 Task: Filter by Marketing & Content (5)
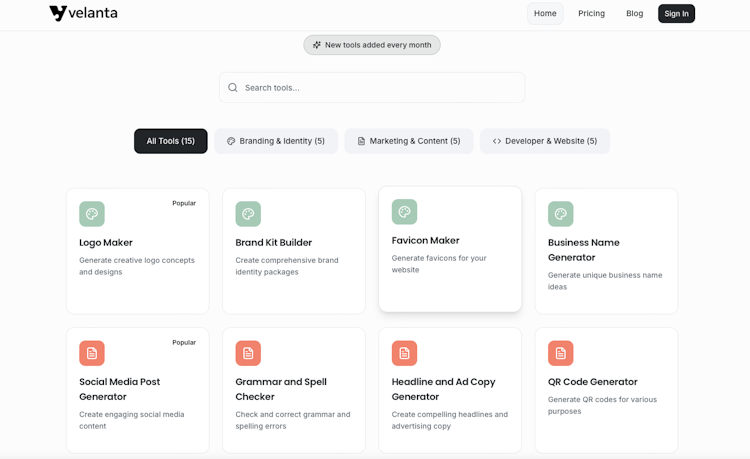click(x=409, y=141)
